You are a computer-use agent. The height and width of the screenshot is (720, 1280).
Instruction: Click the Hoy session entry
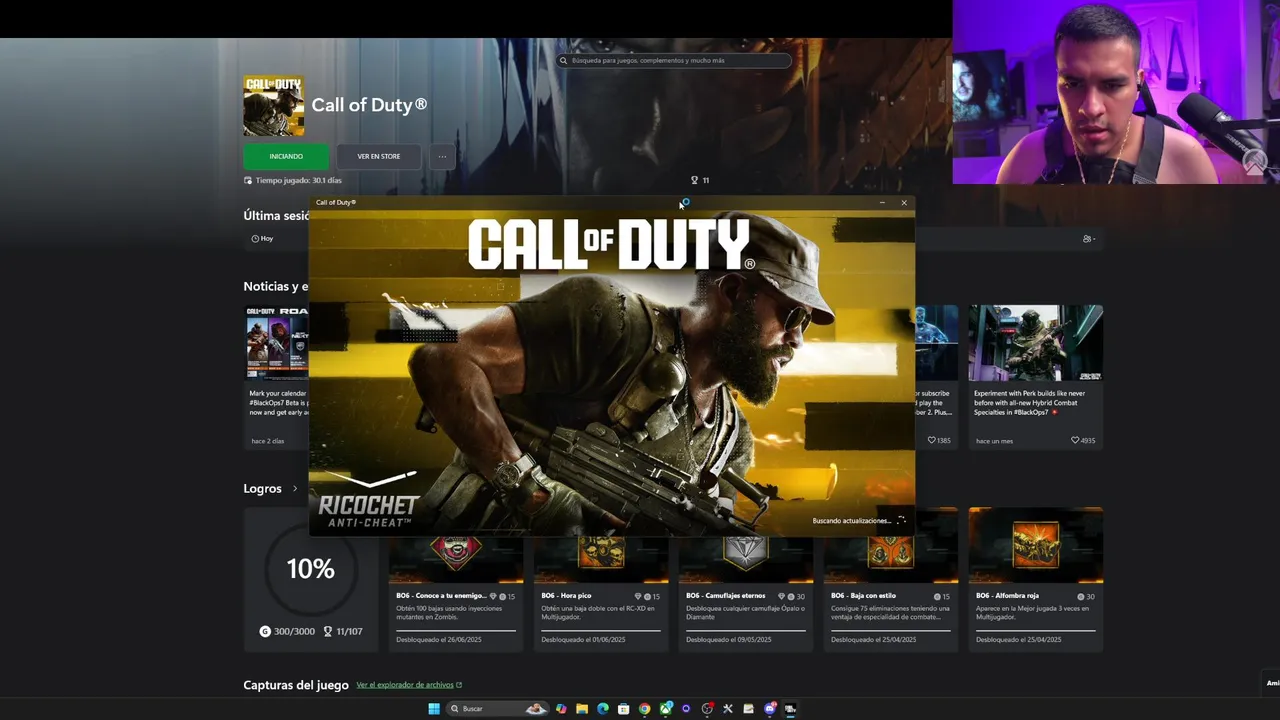point(262,239)
